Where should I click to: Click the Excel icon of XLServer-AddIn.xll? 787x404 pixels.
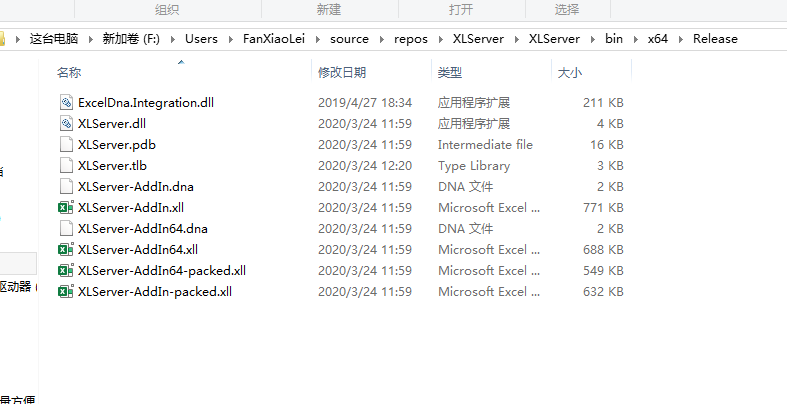(x=66, y=208)
